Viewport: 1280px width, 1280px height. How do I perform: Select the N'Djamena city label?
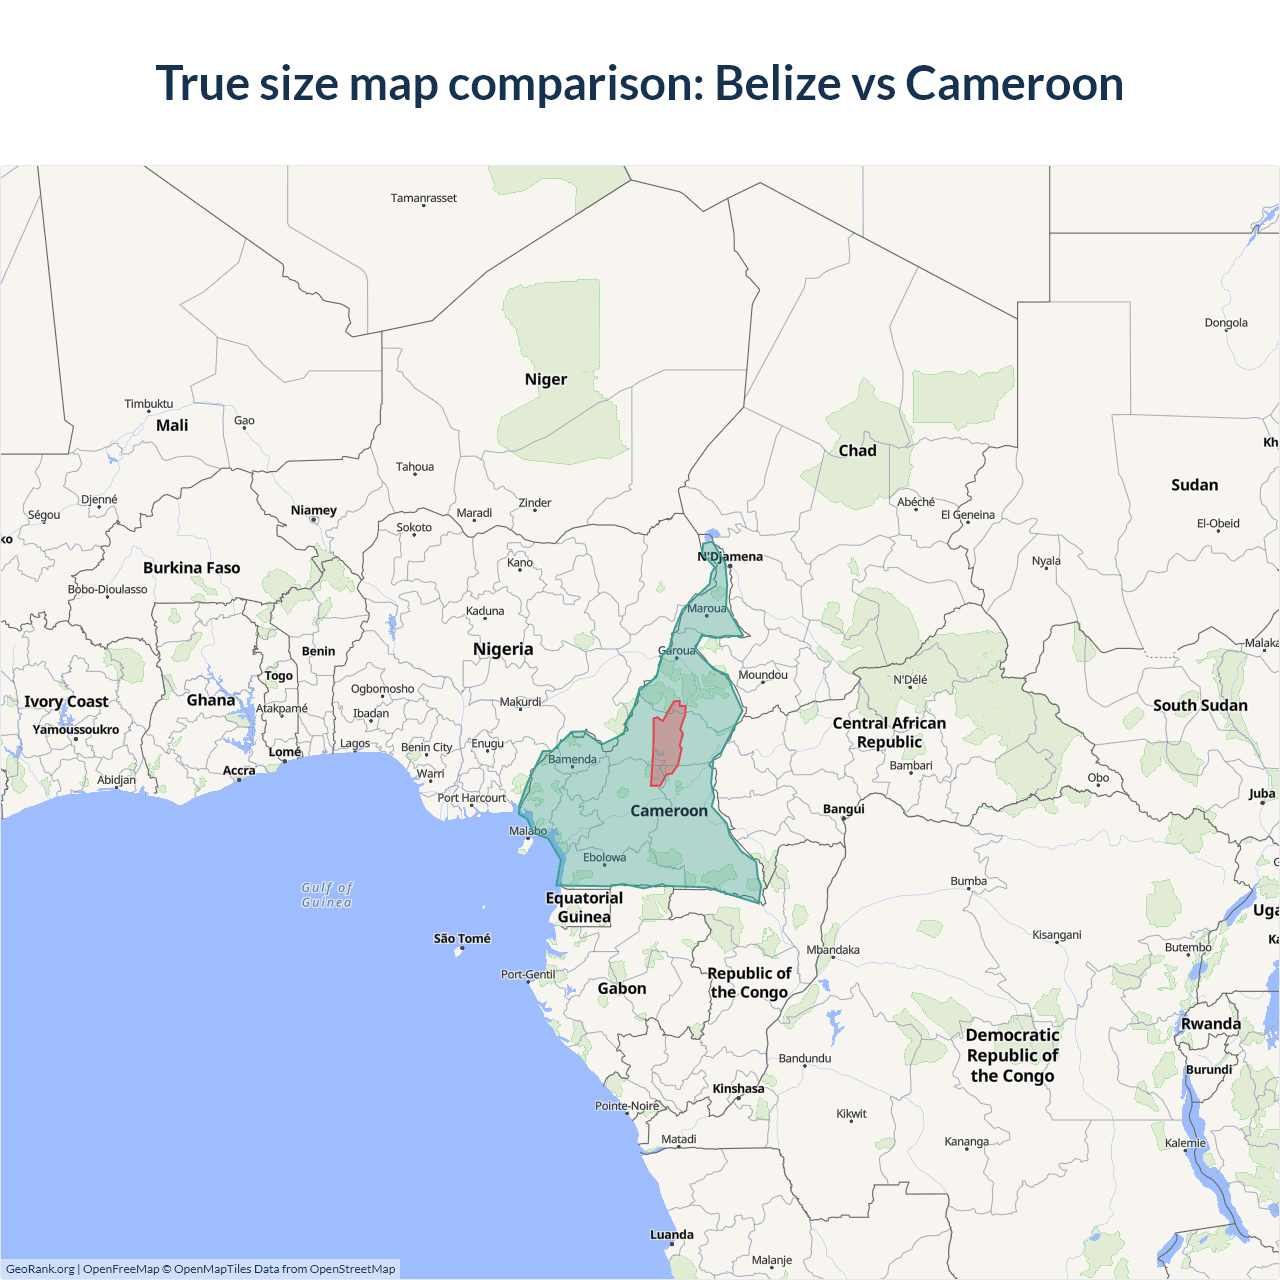(x=730, y=557)
